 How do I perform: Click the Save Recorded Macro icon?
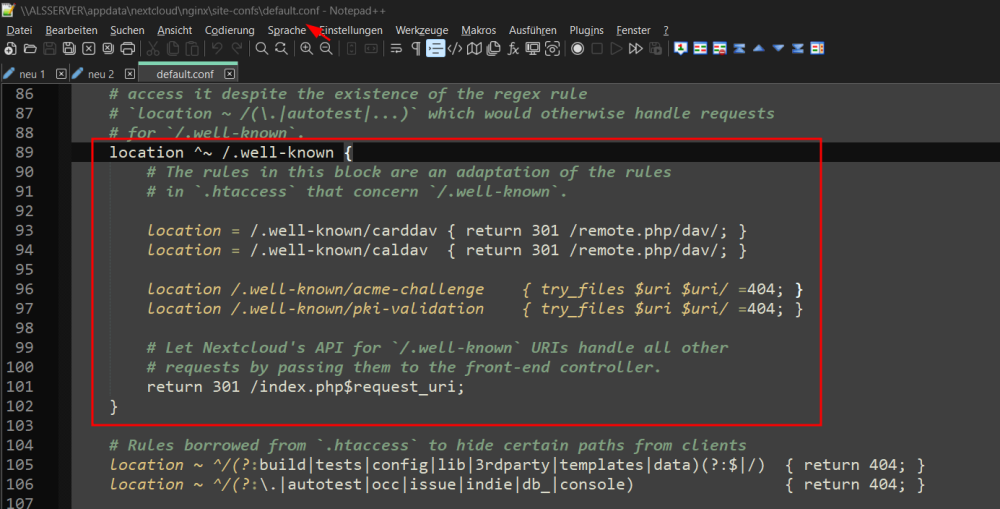(656, 48)
